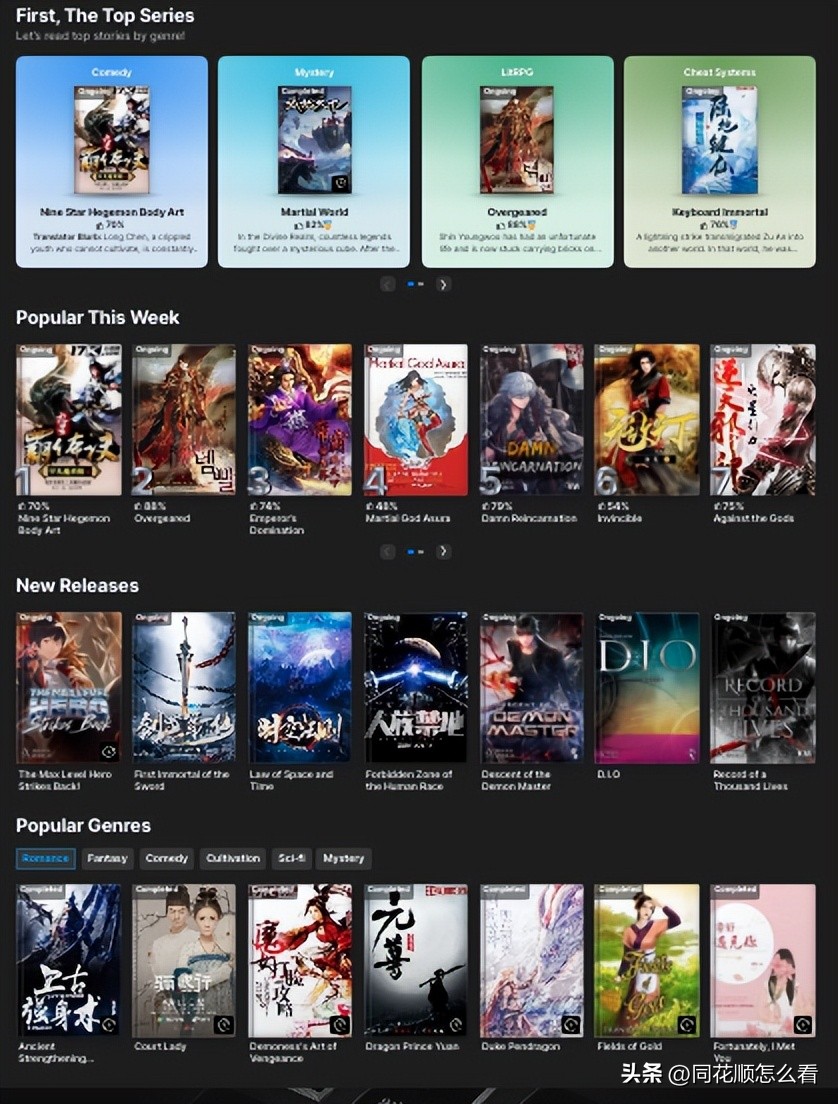
Task: Click Damn Reincarnation title text
Action: coord(529,518)
